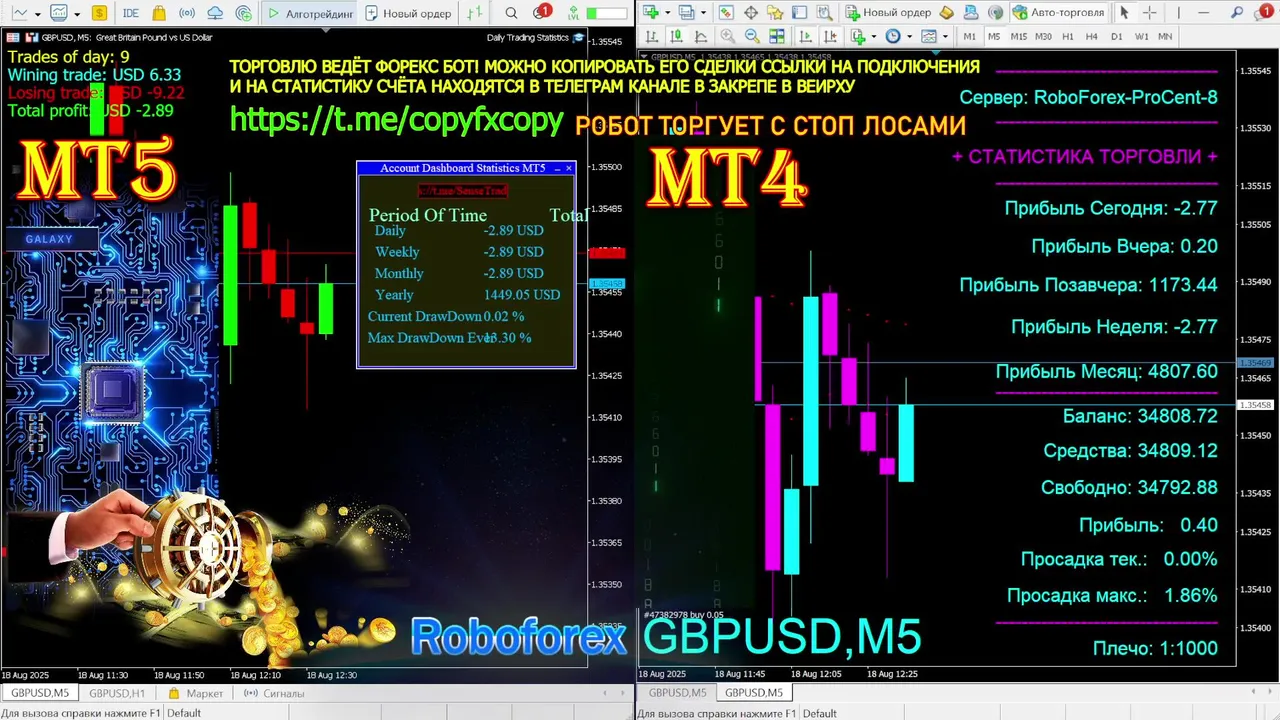The width and height of the screenshot is (1280, 720).
Task: Click the new chart icon in MT4 toolbar
Action: click(x=651, y=12)
